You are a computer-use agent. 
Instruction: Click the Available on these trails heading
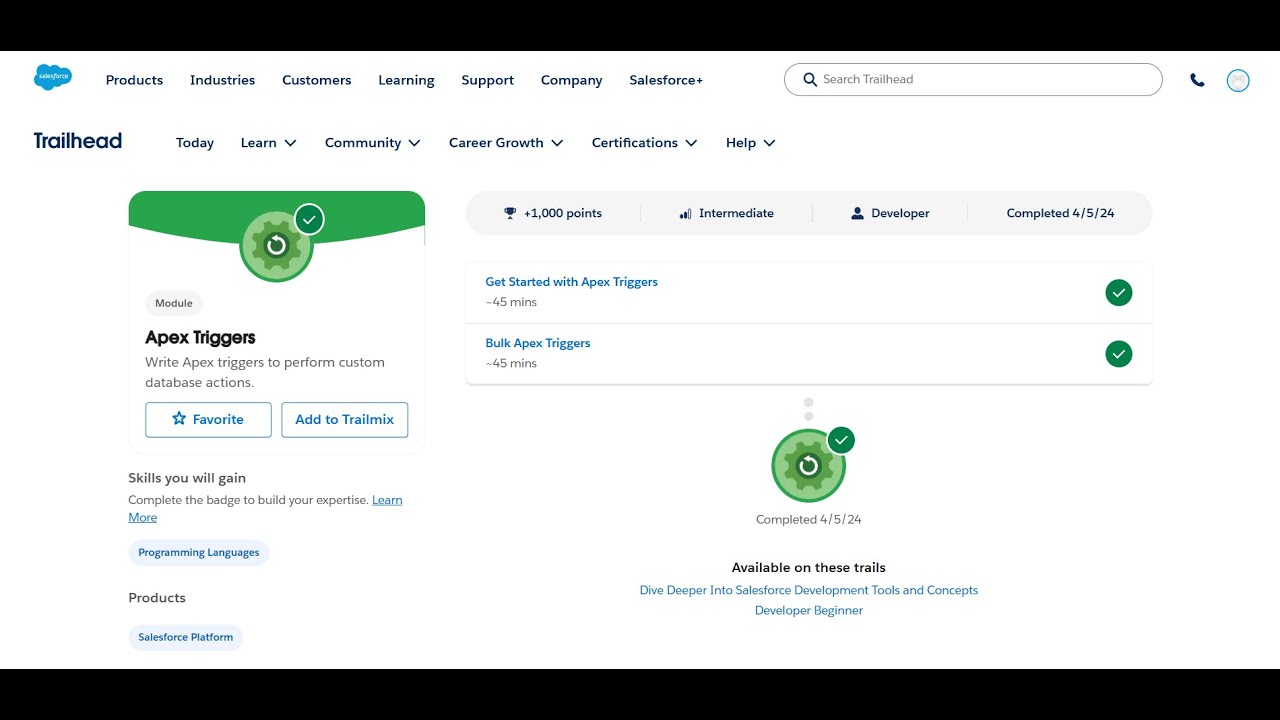tap(809, 568)
